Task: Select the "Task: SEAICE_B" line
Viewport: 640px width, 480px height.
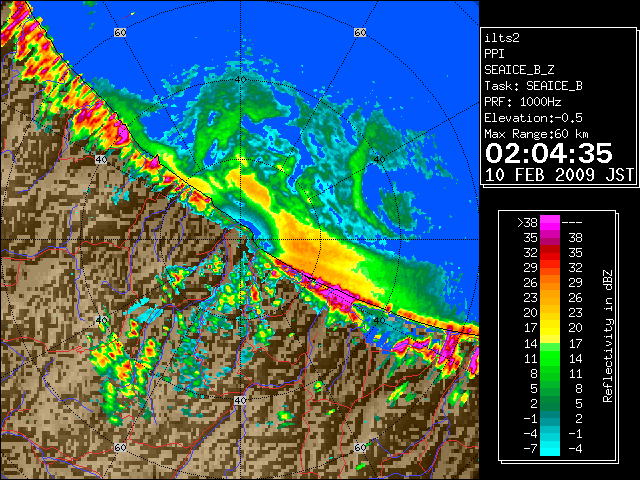Action: pos(533,86)
